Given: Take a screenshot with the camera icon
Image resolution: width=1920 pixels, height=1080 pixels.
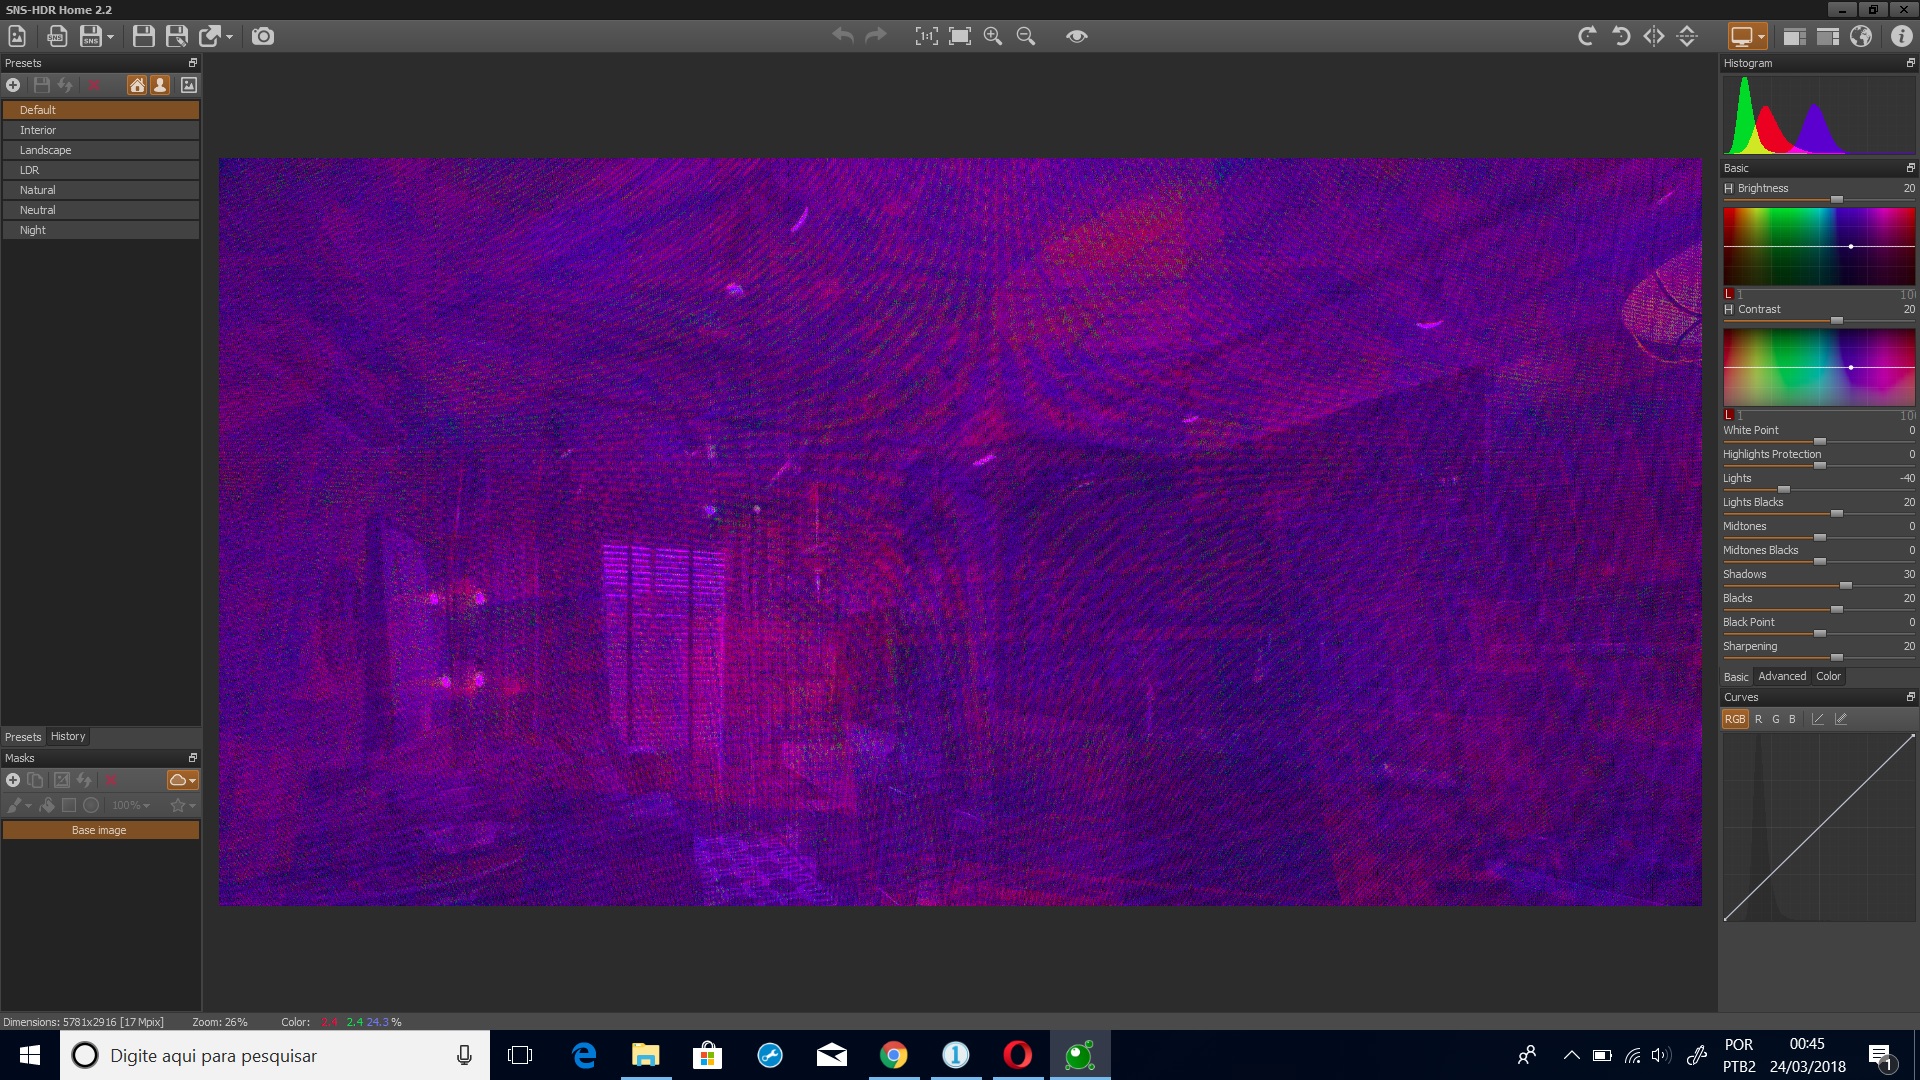Looking at the screenshot, I should (x=263, y=36).
